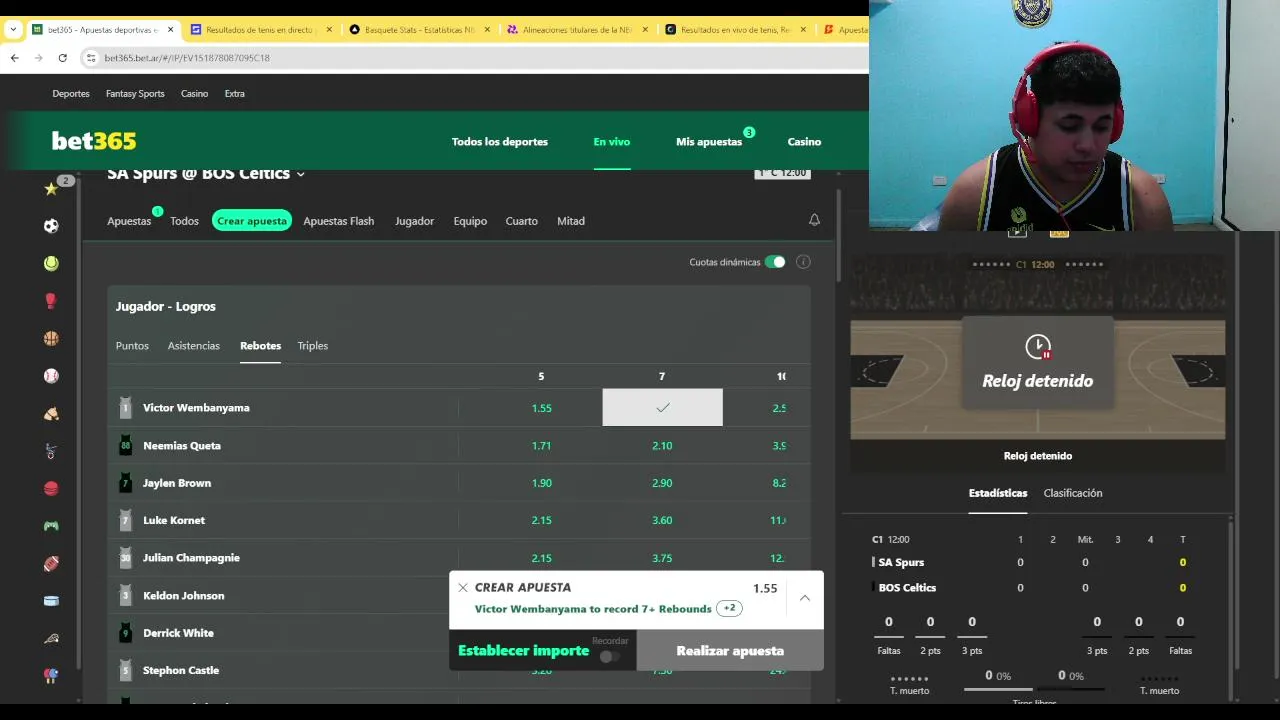Image resolution: width=1280 pixels, height=720 pixels.
Task: Close Resultados de tenis browser tab
Action: tap(329, 30)
